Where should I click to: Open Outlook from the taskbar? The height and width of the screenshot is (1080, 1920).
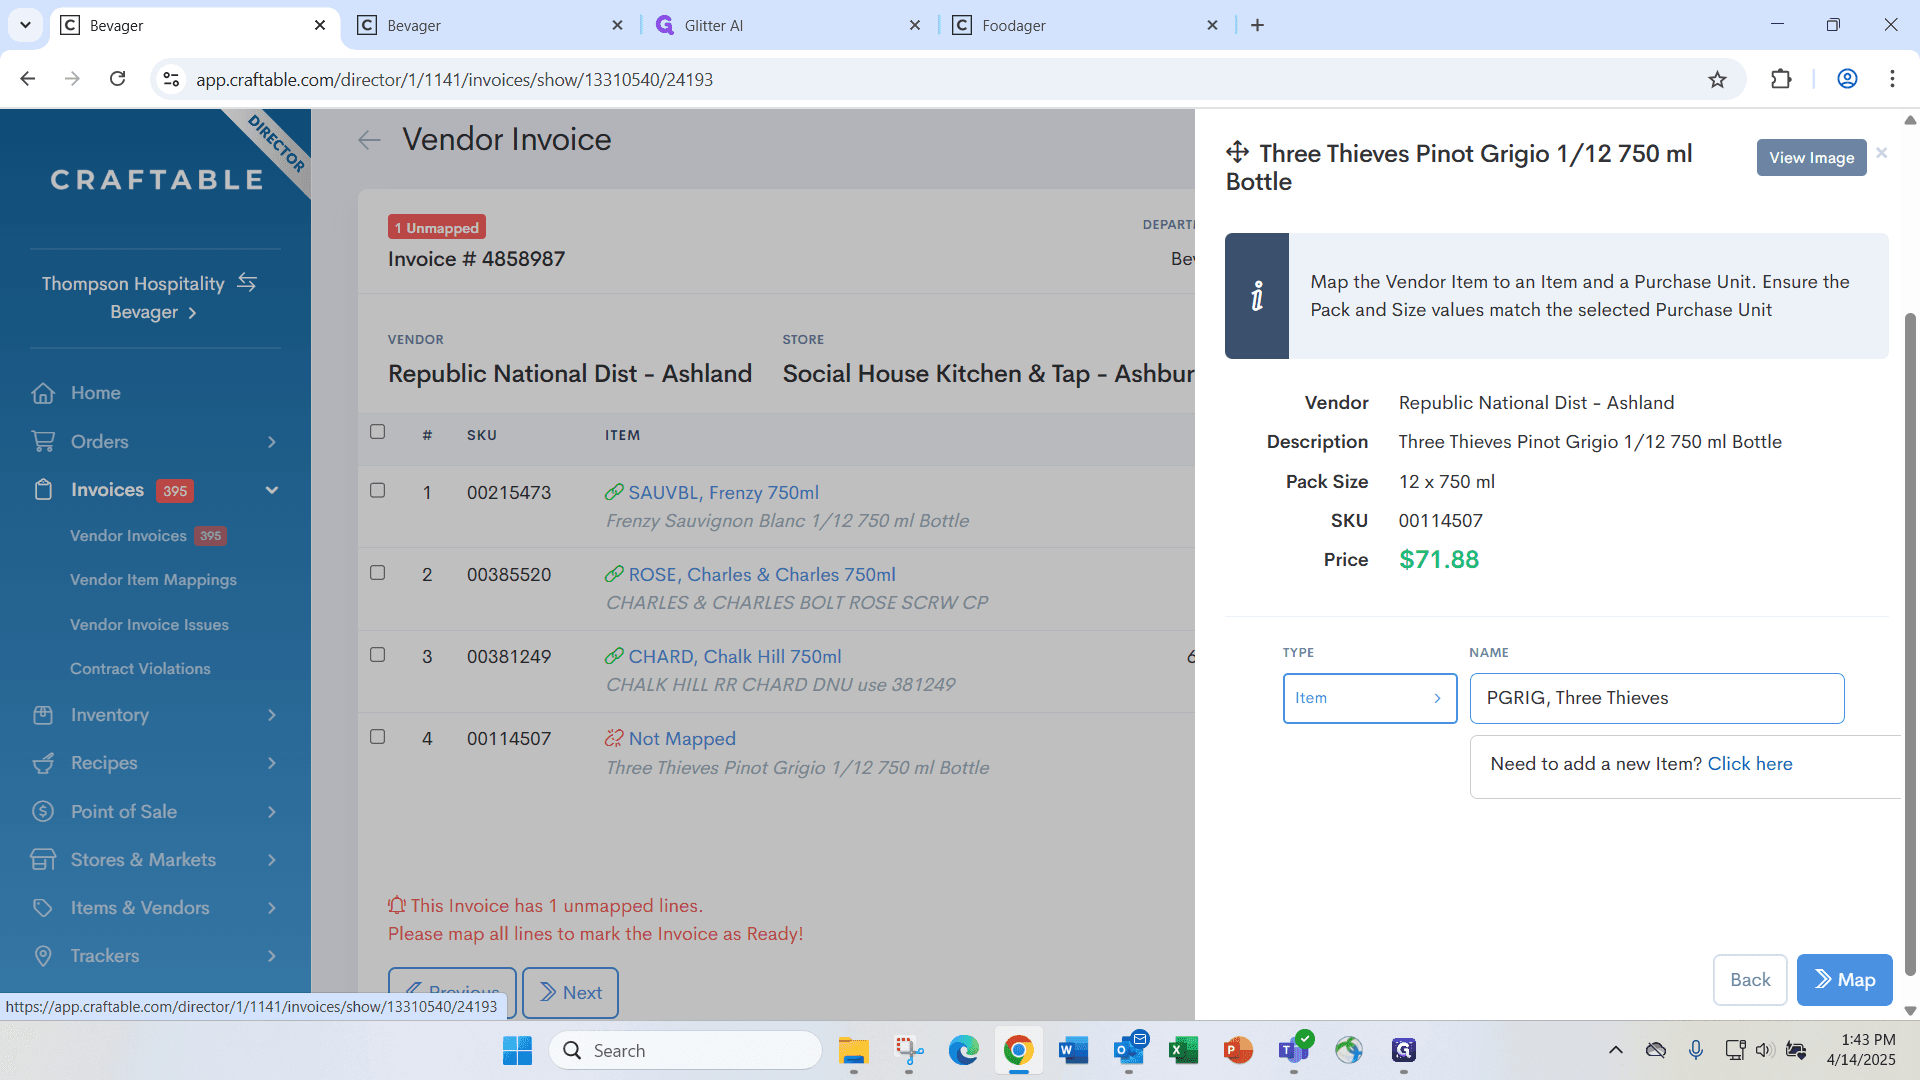click(x=1129, y=1050)
